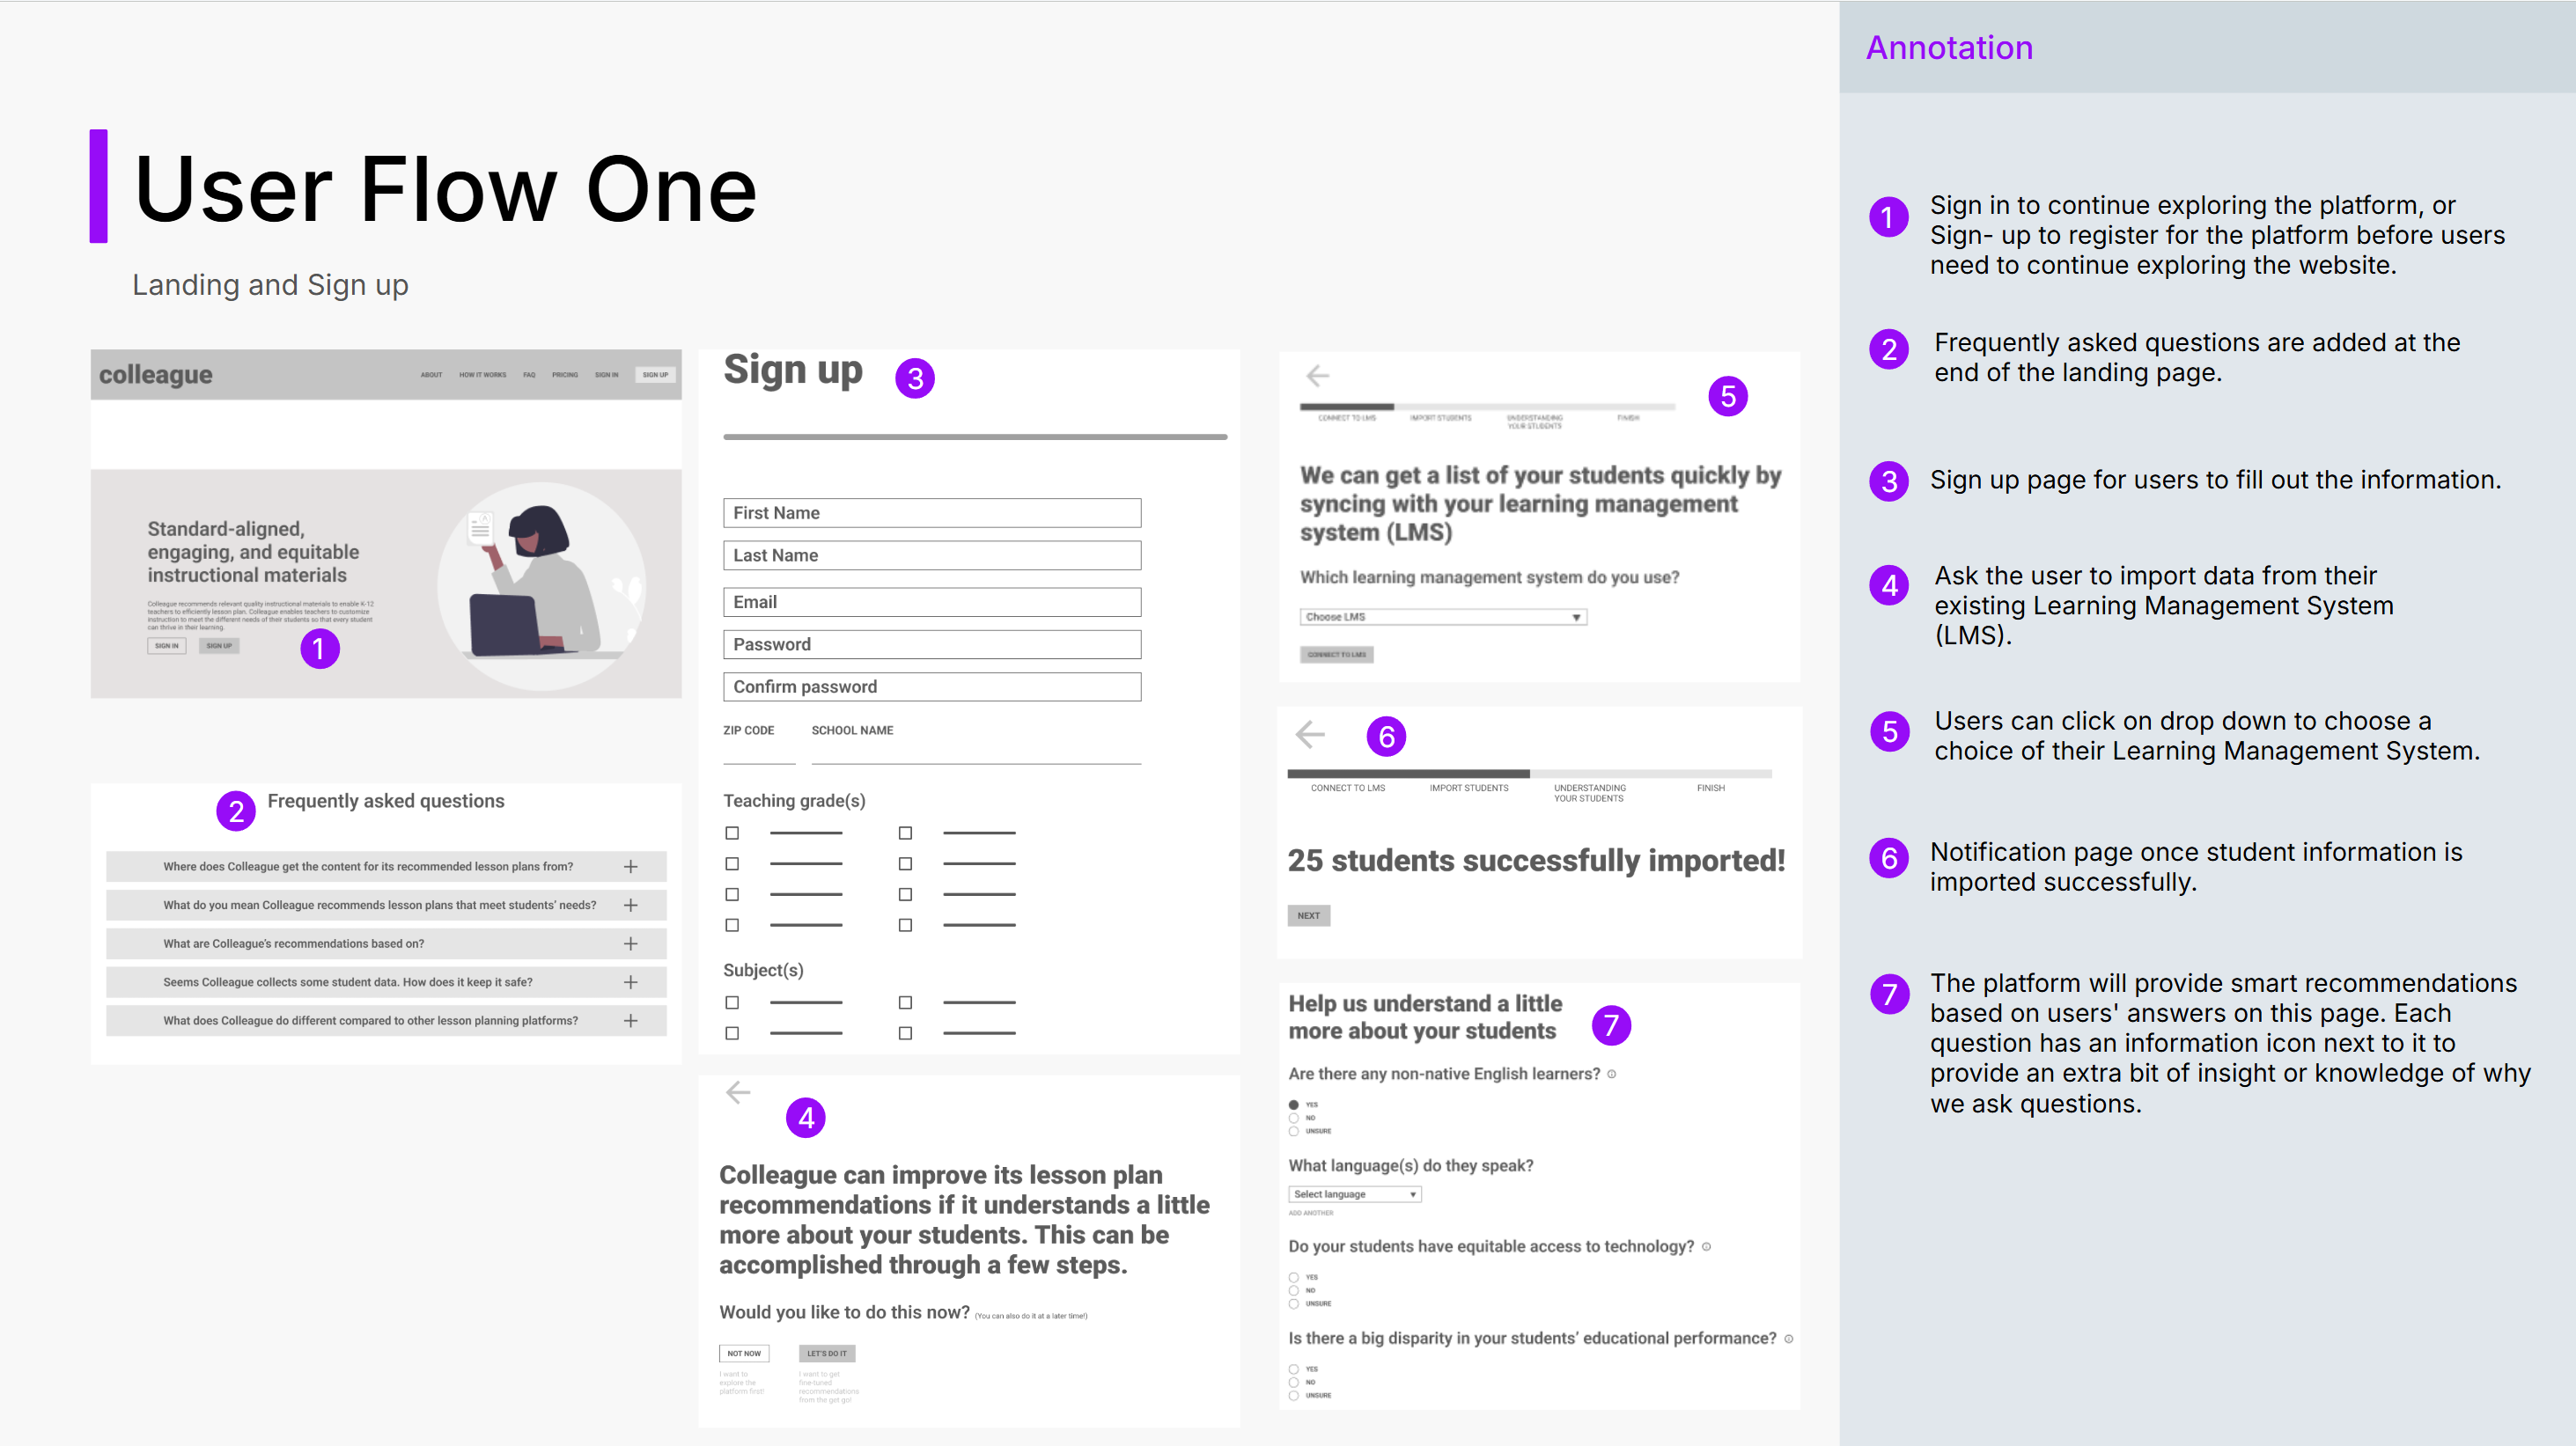Select YES for equitable access to technology
2576x1446 pixels.
coord(1293,1277)
